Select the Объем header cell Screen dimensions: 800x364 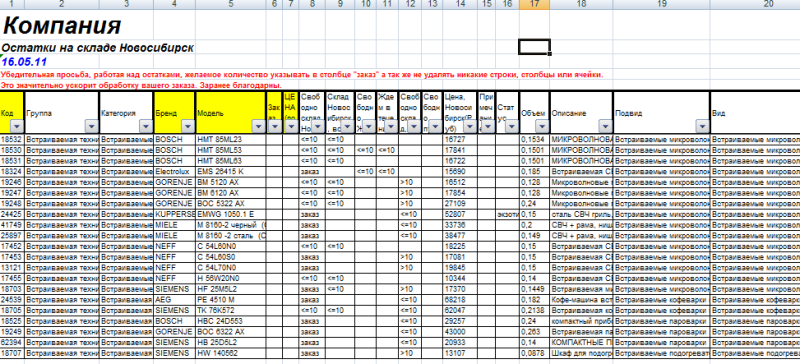click(534, 112)
